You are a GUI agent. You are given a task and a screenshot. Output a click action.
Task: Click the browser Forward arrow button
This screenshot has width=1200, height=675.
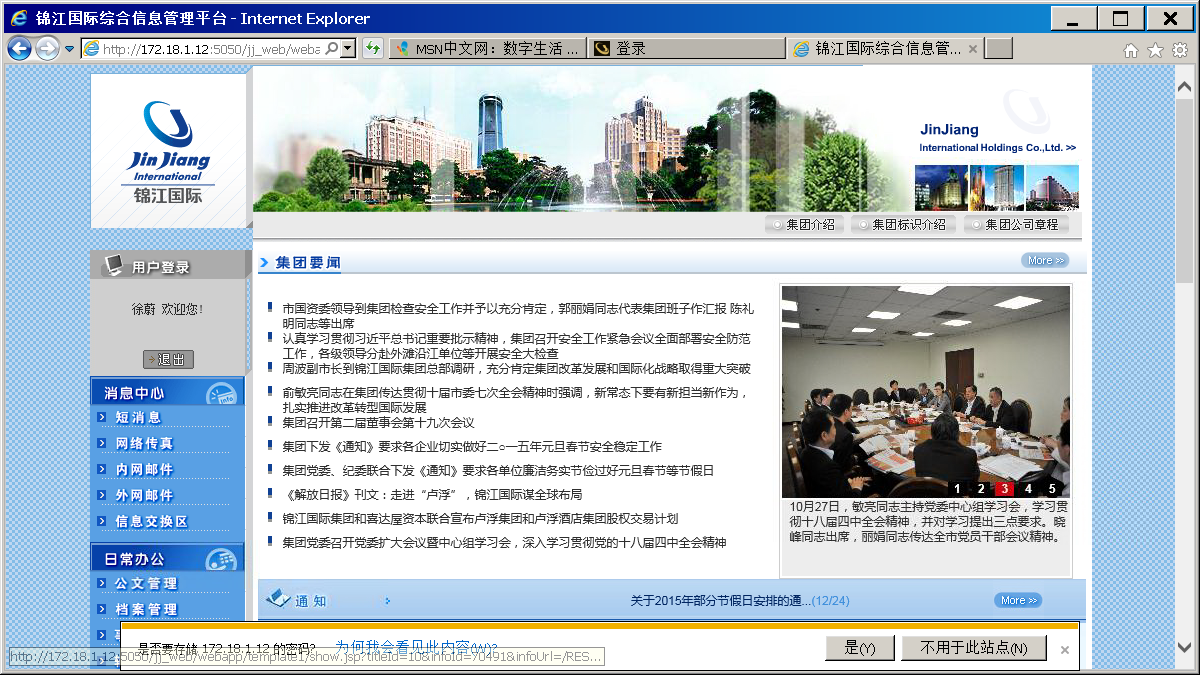[x=47, y=48]
